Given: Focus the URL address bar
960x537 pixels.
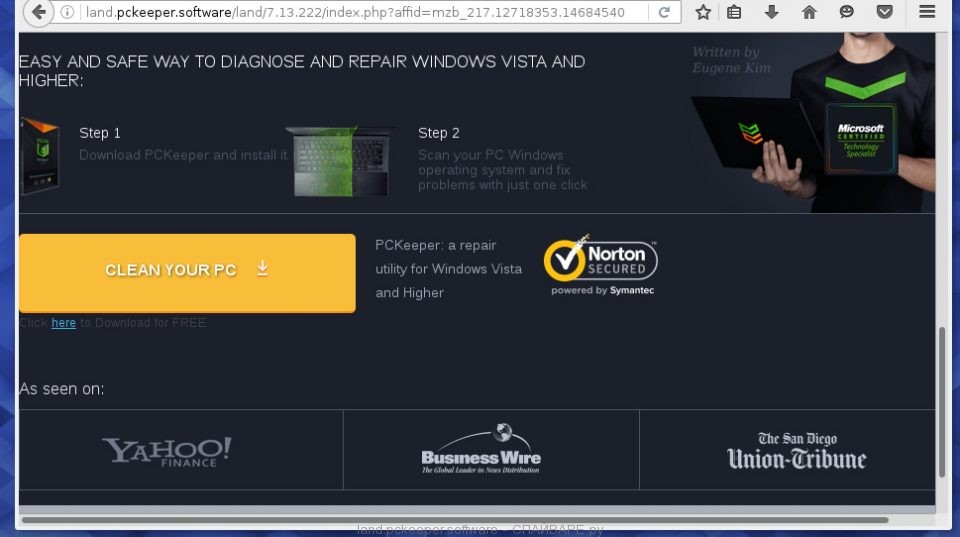Looking at the screenshot, I should (360, 13).
